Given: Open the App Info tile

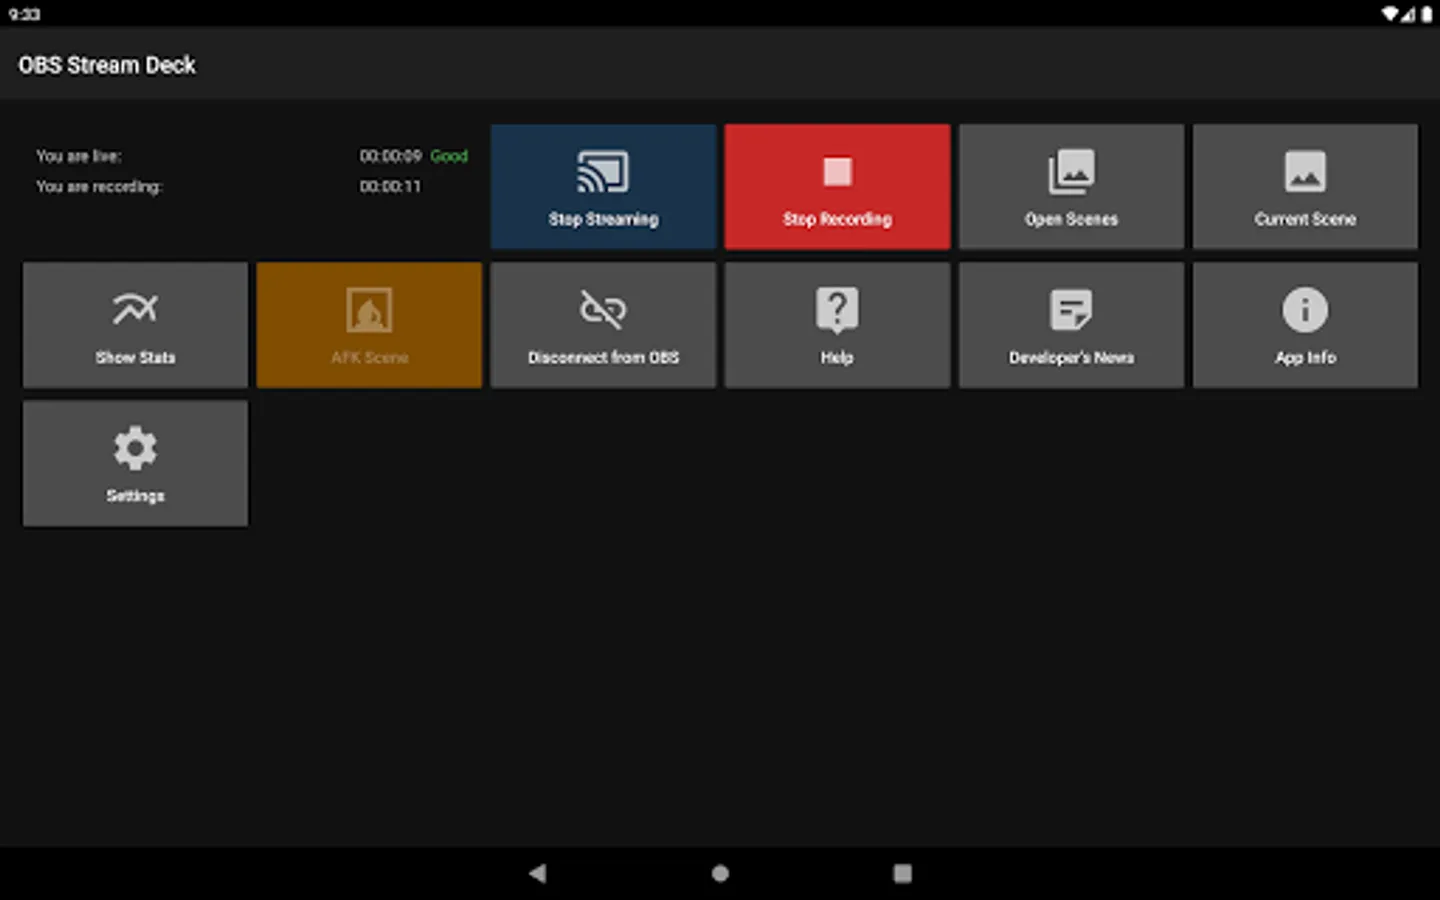Looking at the screenshot, I should coord(1305,325).
